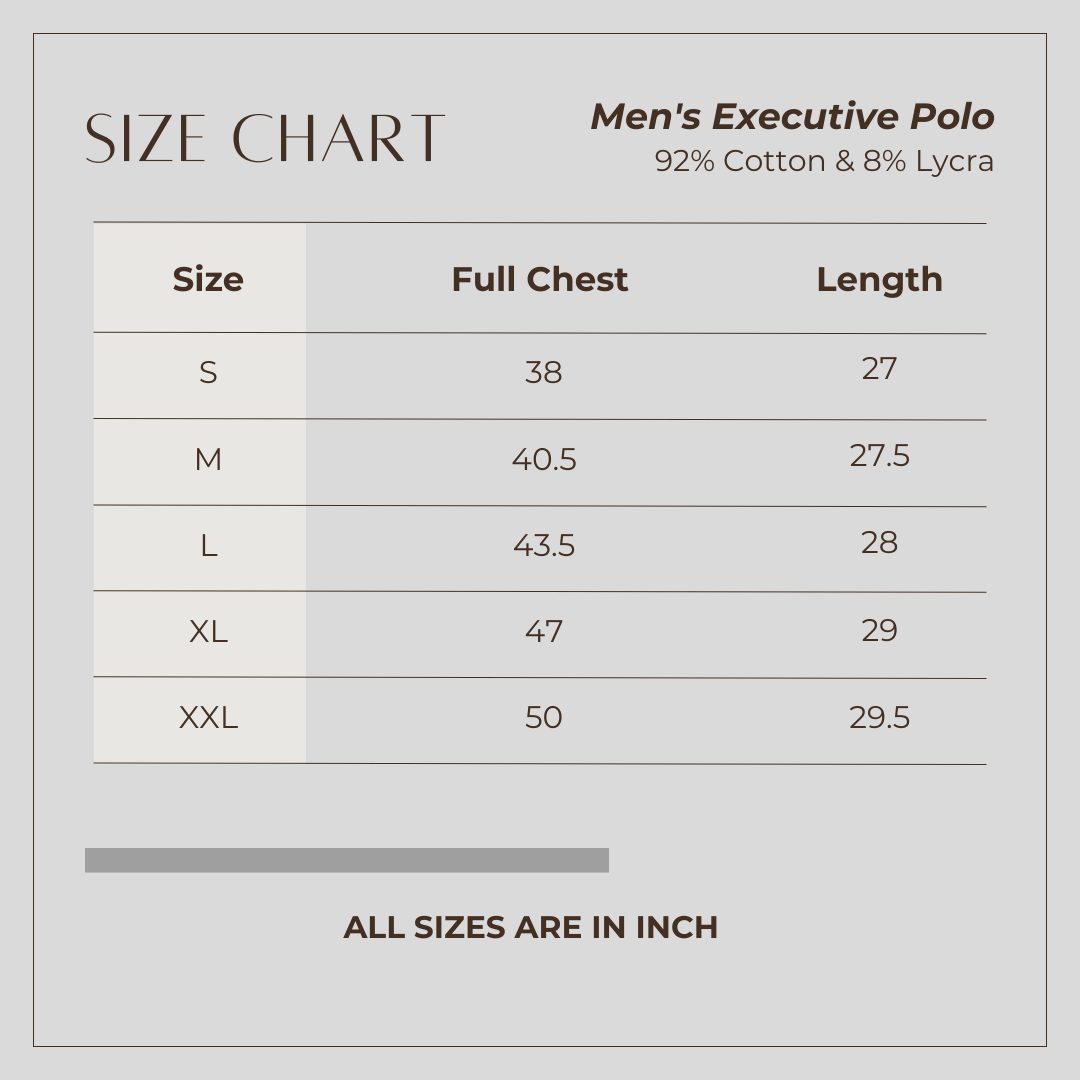
Task: Click the 43.5 full chest value
Action: (x=544, y=546)
